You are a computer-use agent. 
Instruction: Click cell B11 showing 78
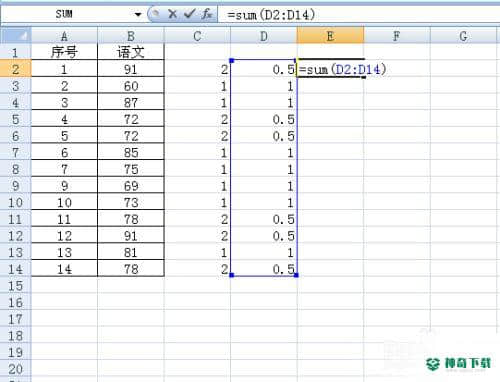(131, 219)
